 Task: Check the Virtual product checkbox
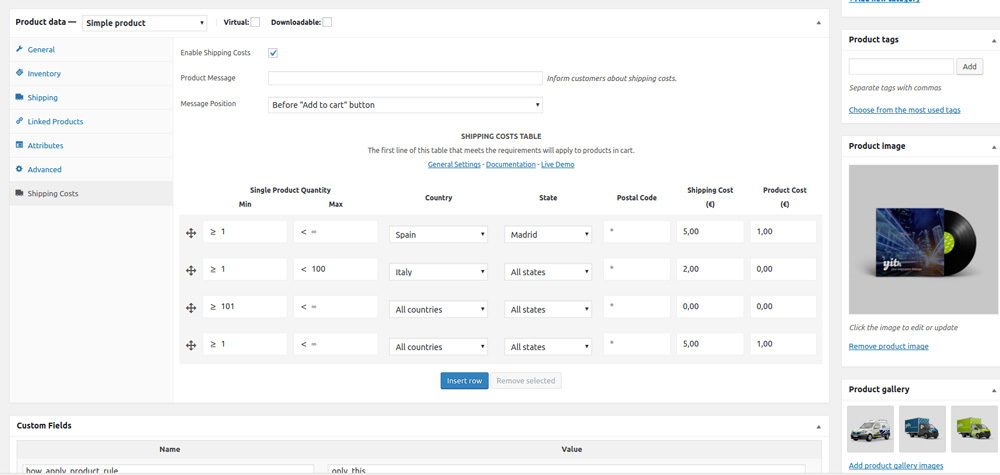(255, 22)
